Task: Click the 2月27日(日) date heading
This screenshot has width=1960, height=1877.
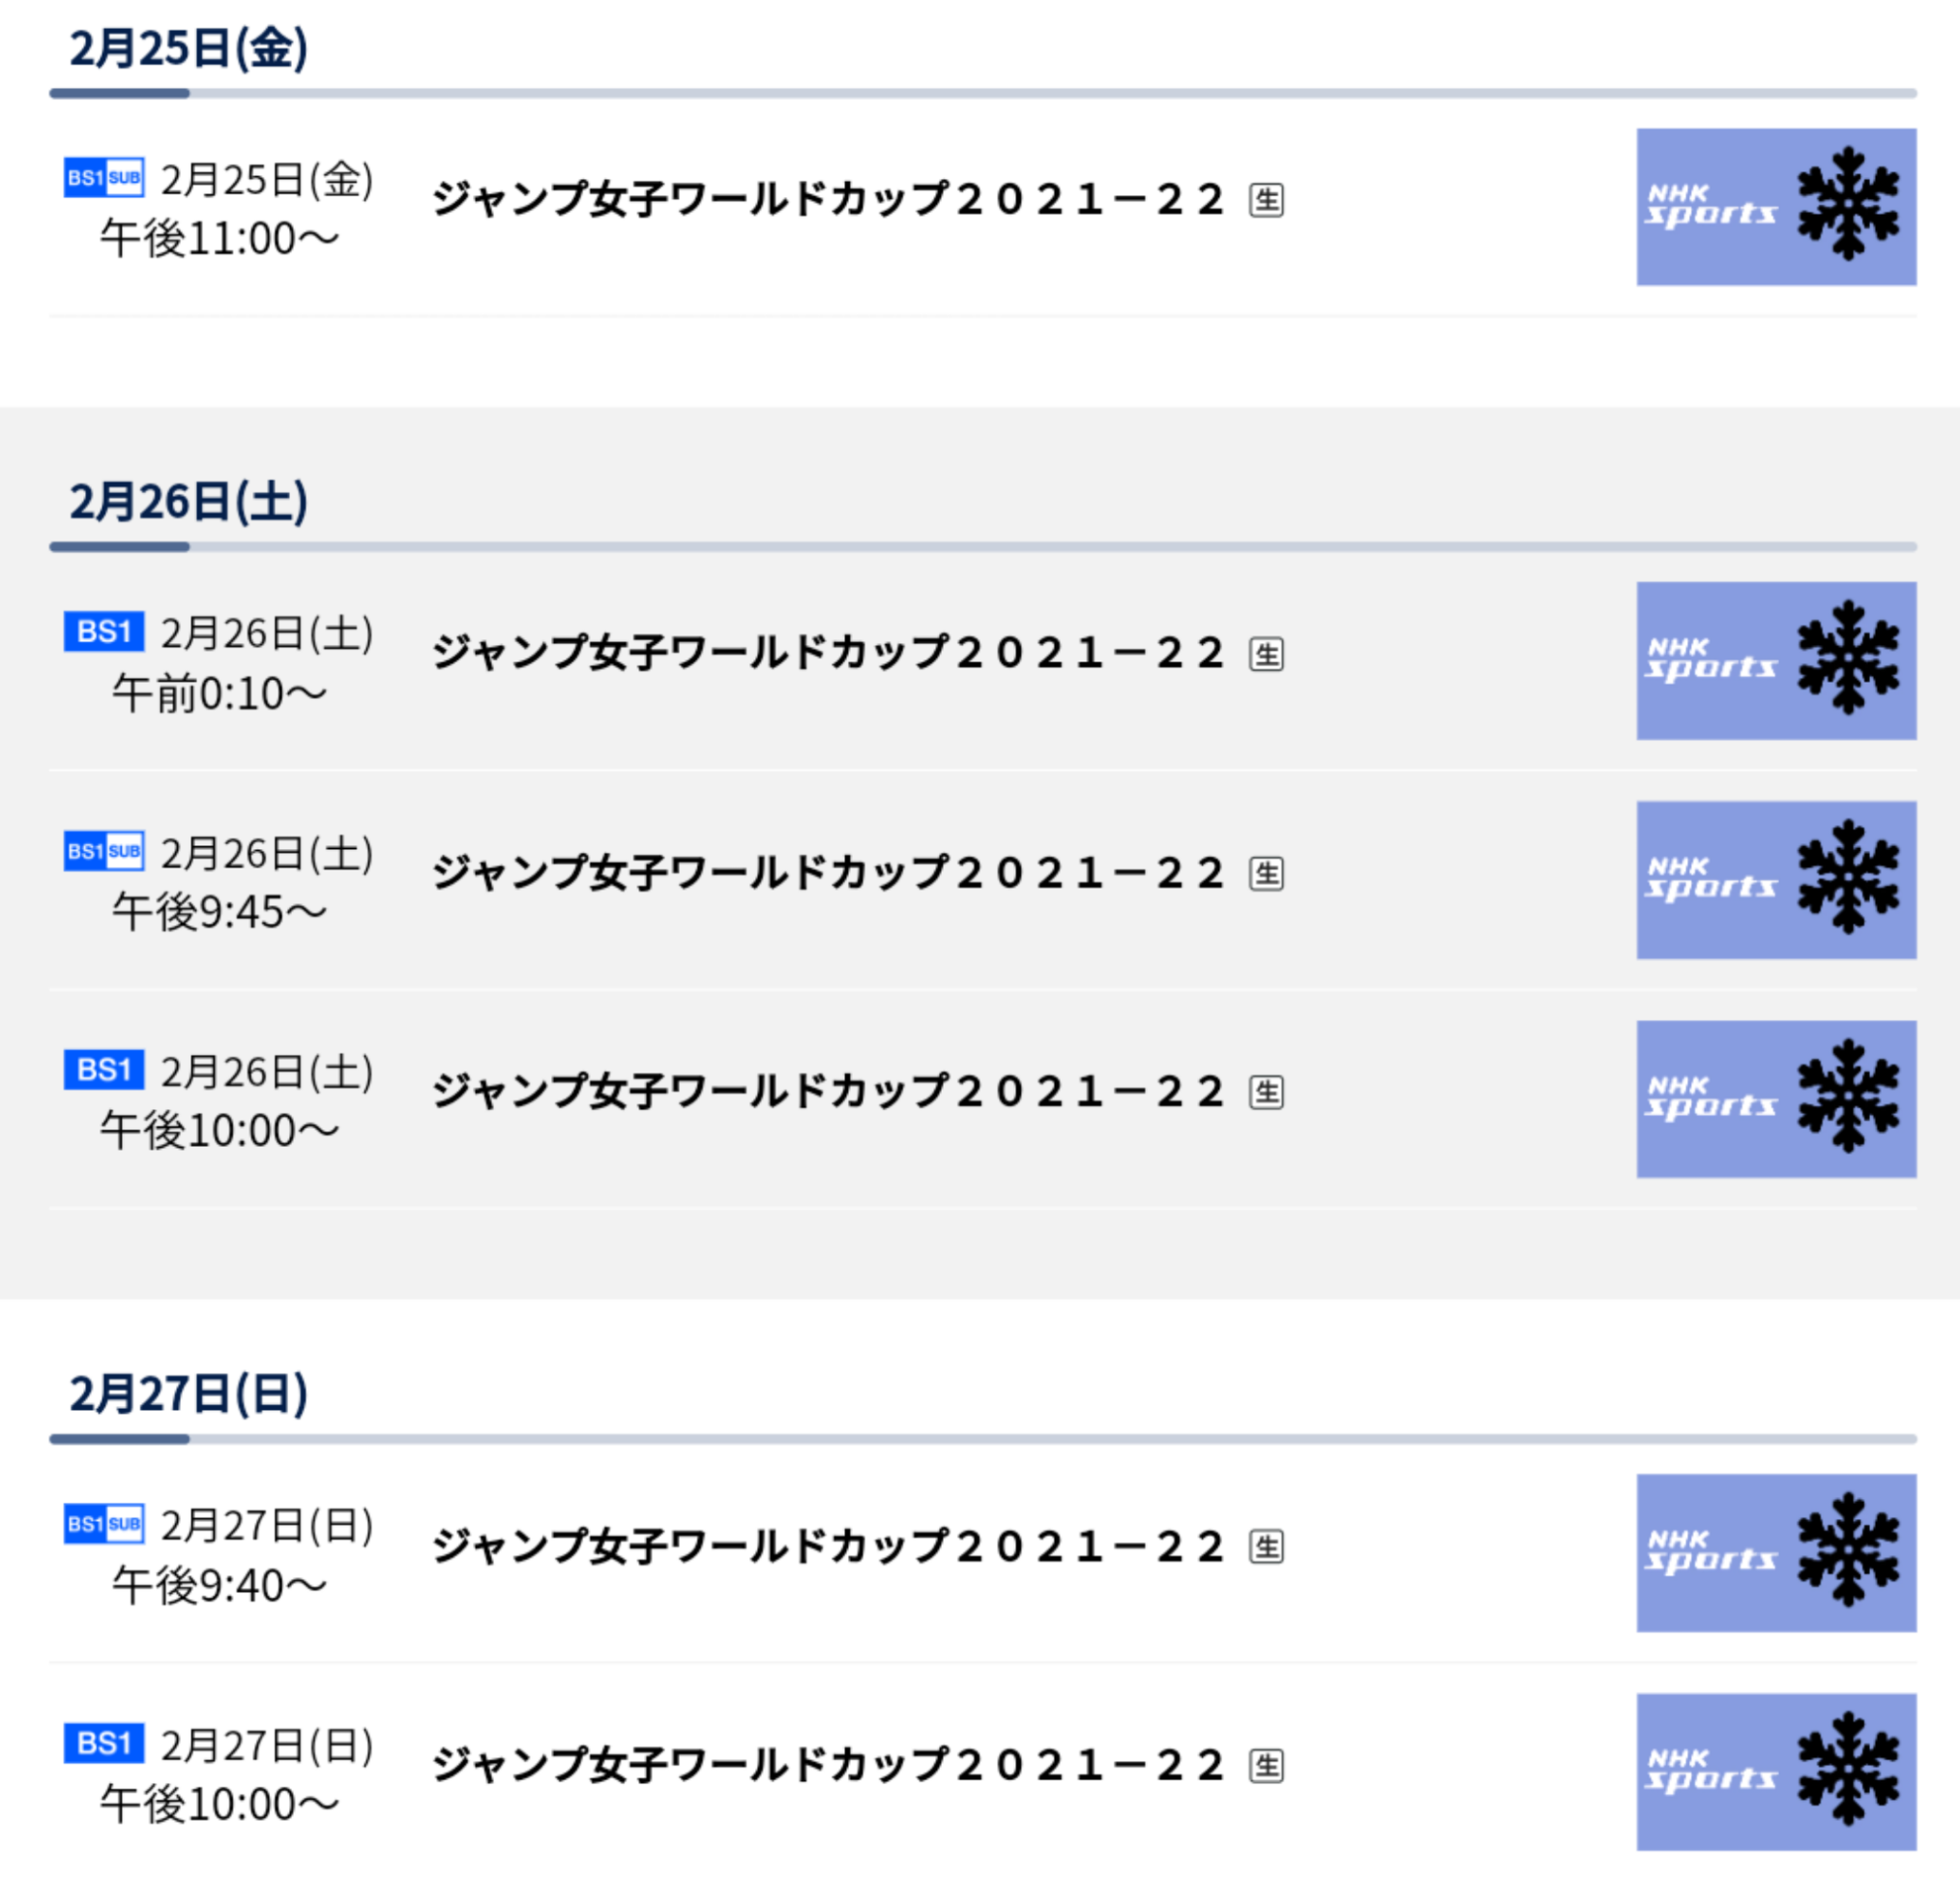Action: tap(188, 1393)
